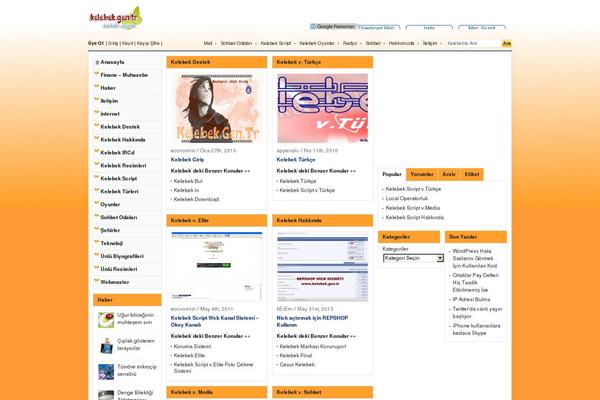Click the Kelebek v. Media section header
600x400 pixels.
(217, 392)
